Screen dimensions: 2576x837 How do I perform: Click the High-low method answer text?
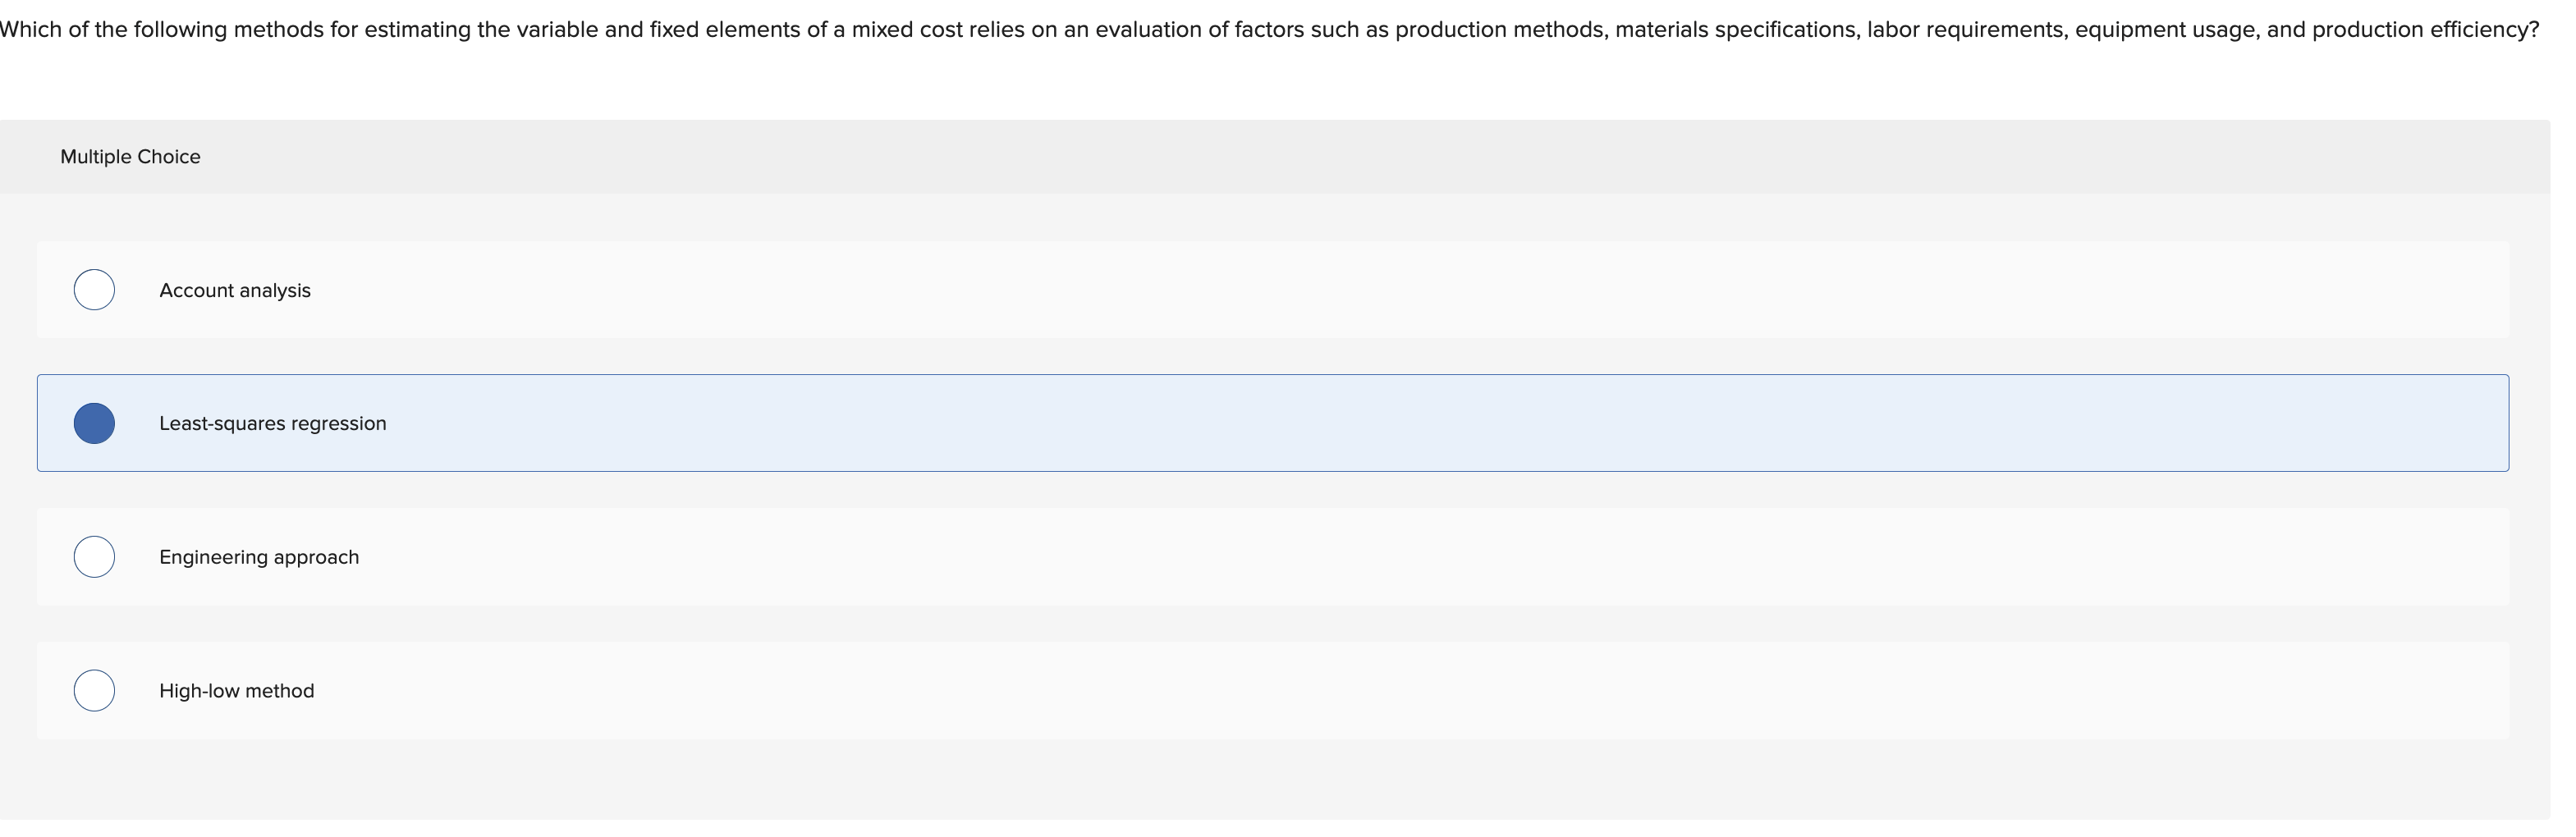point(236,689)
